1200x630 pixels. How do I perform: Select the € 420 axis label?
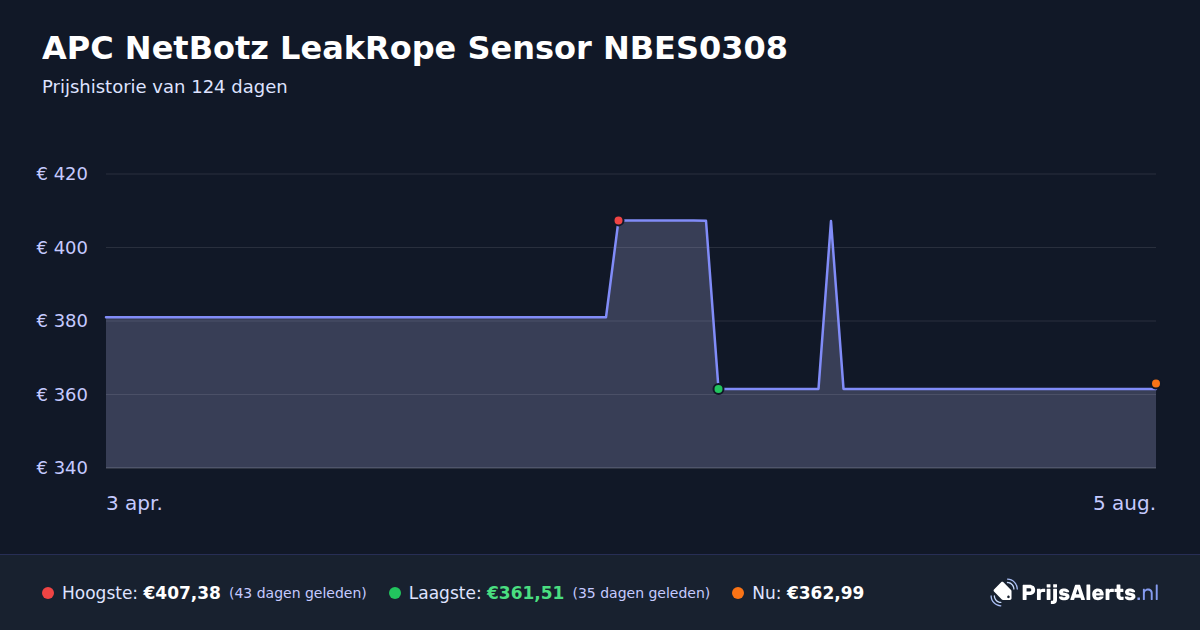[62, 174]
